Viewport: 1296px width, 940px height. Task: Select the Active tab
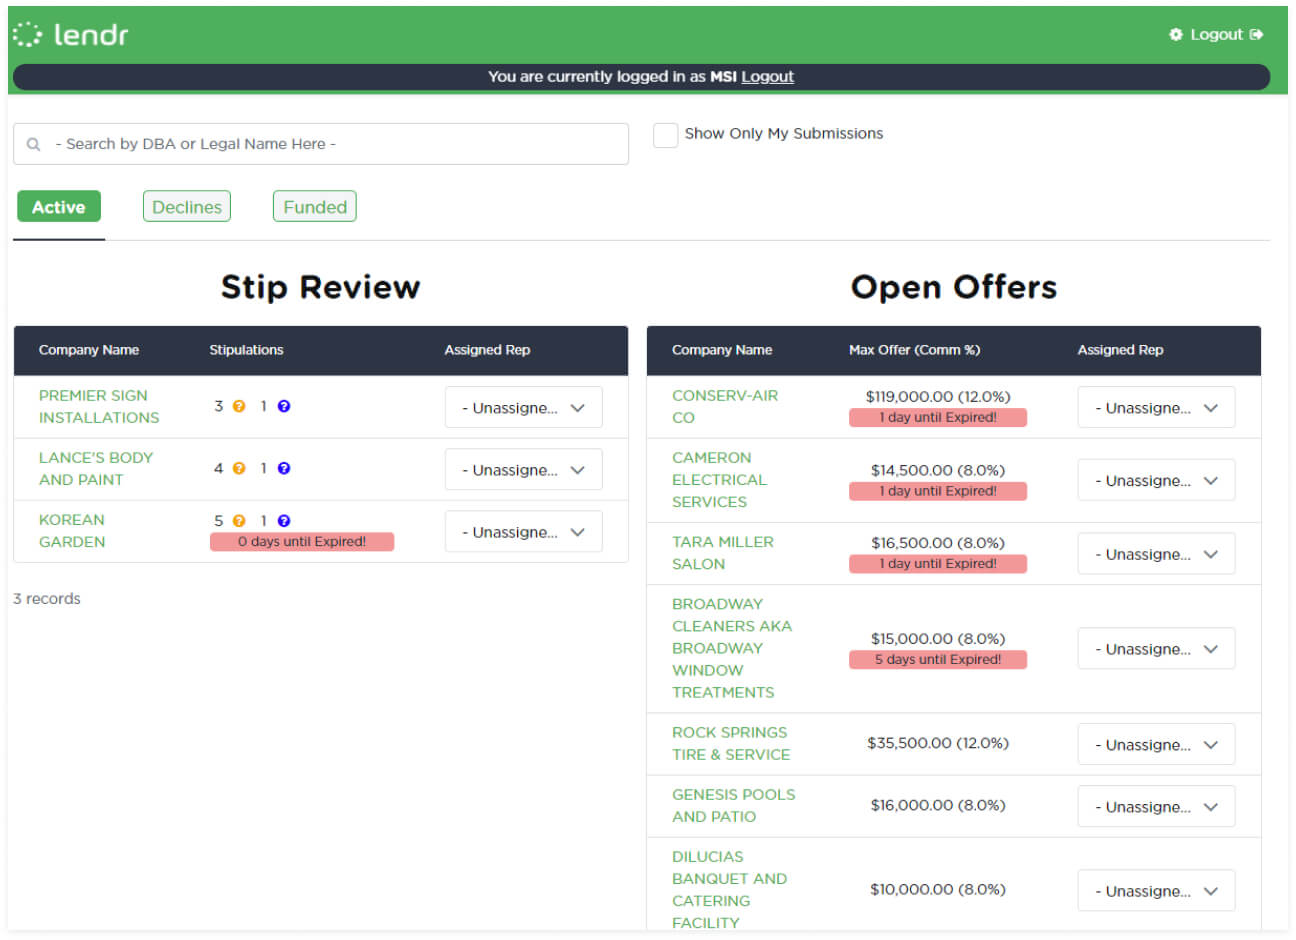[x=58, y=206]
